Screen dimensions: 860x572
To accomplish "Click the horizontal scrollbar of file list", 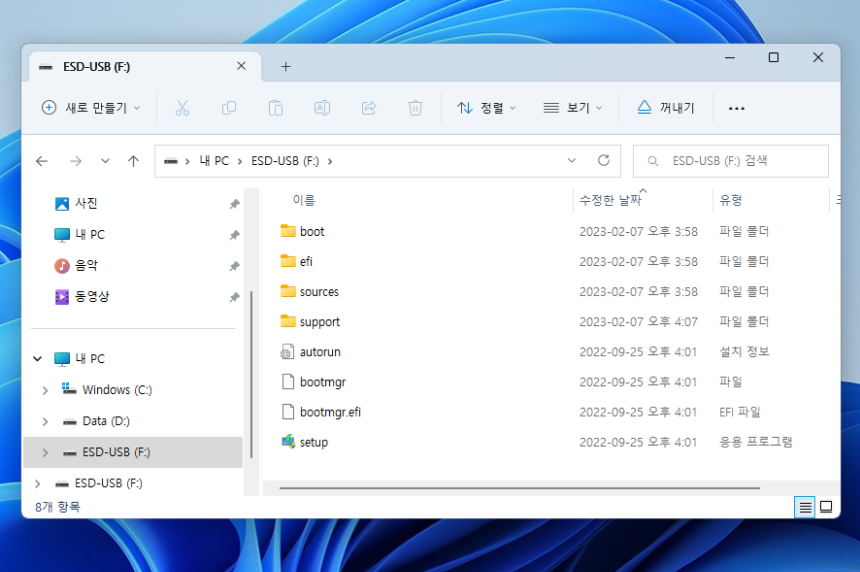I will [x=519, y=488].
